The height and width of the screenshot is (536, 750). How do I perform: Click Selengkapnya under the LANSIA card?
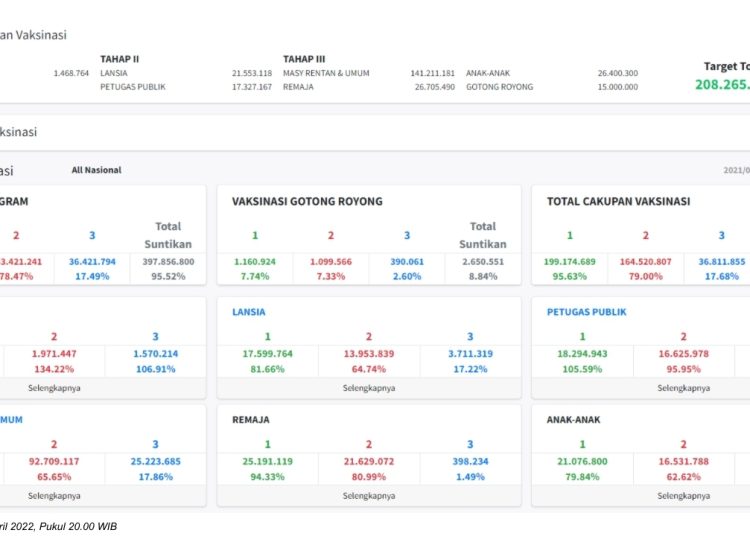point(368,387)
